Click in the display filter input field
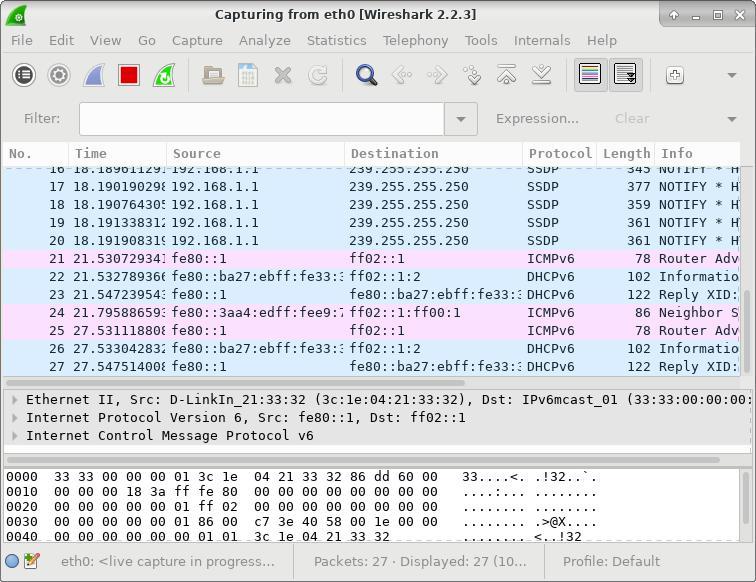The image size is (756, 582). point(262,119)
